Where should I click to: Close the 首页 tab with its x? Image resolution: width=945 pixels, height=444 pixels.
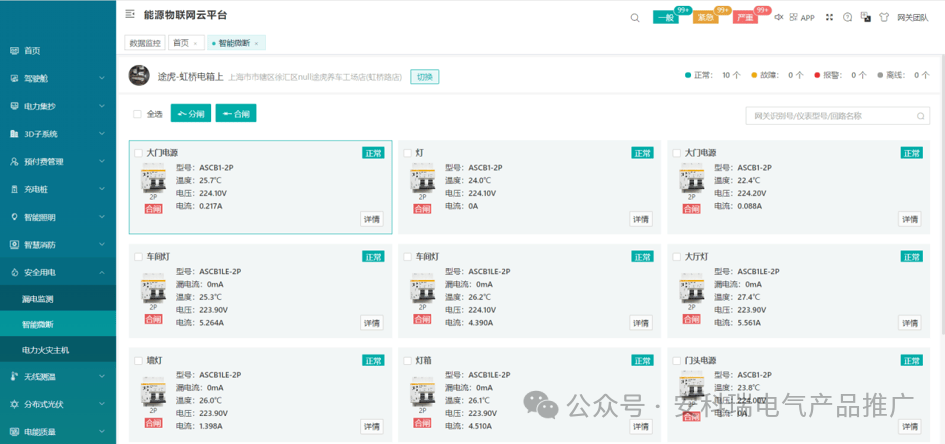click(x=195, y=43)
